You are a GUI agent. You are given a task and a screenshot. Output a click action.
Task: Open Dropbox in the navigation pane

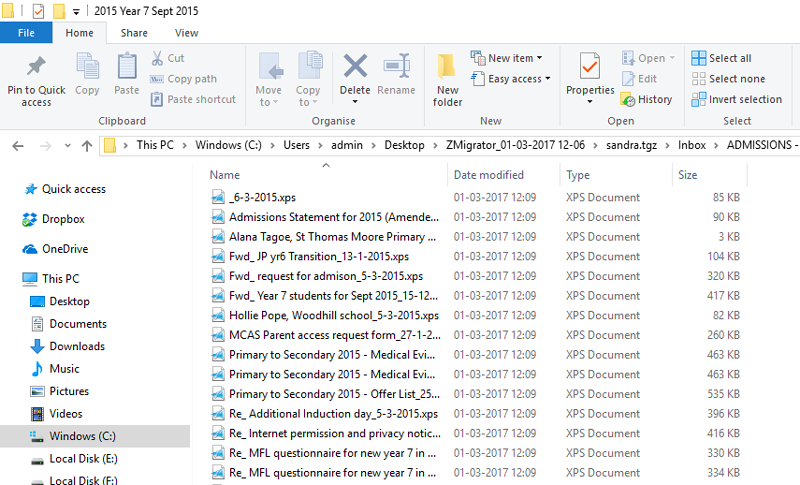pos(62,219)
